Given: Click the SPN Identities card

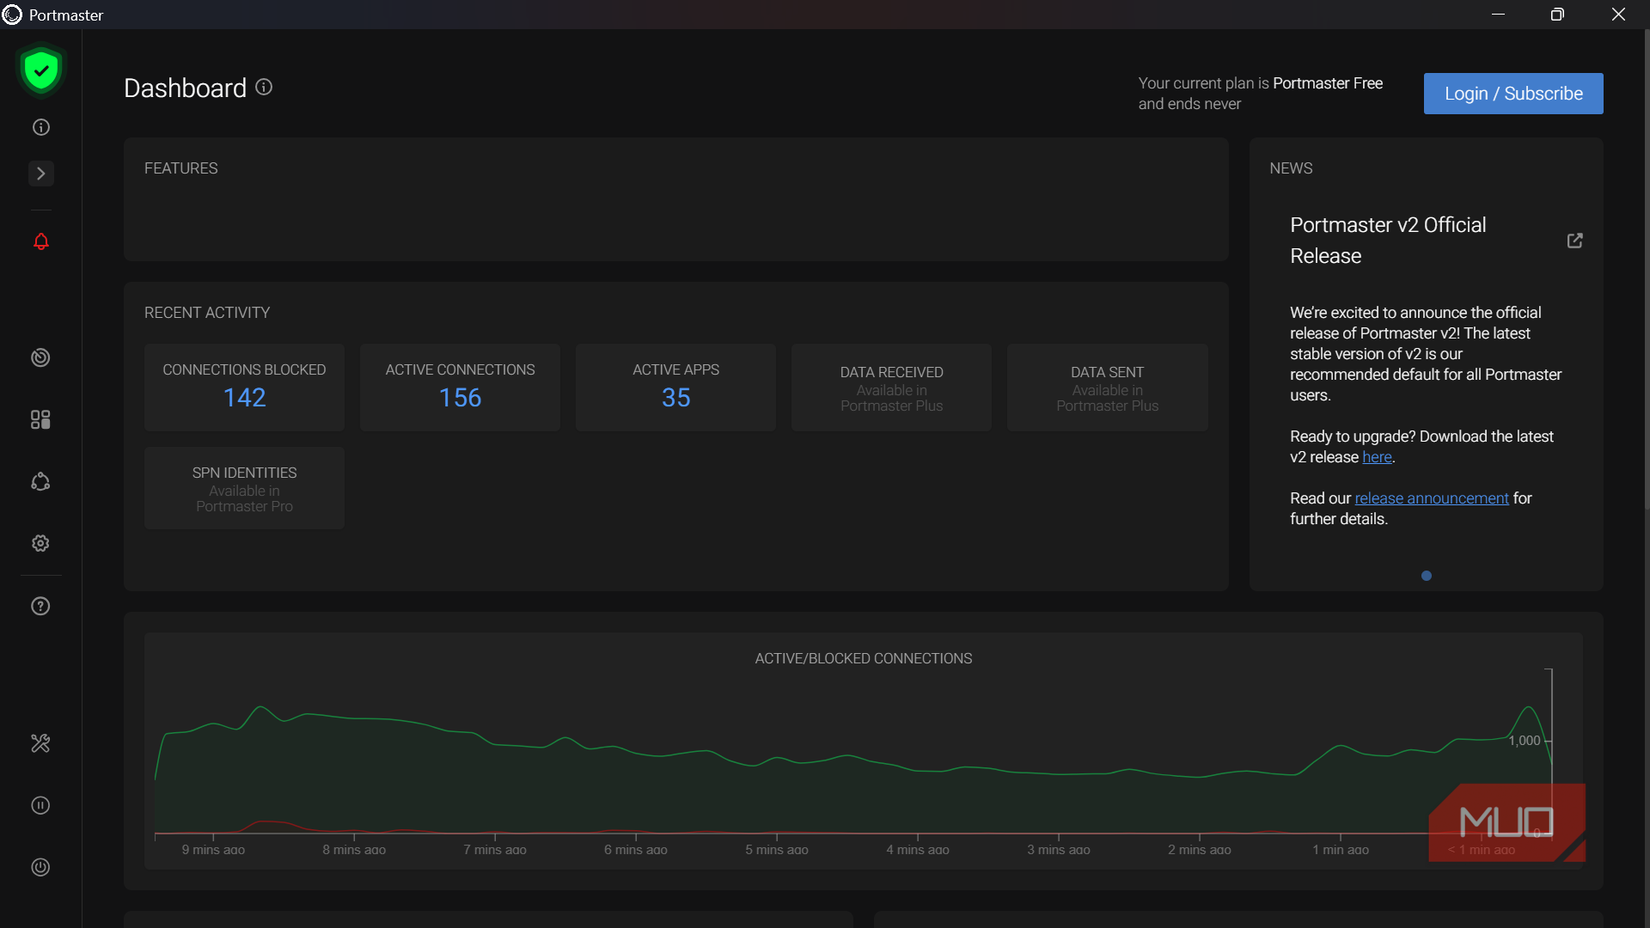Looking at the screenshot, I should pyautogui.click(x=244, y=488).
